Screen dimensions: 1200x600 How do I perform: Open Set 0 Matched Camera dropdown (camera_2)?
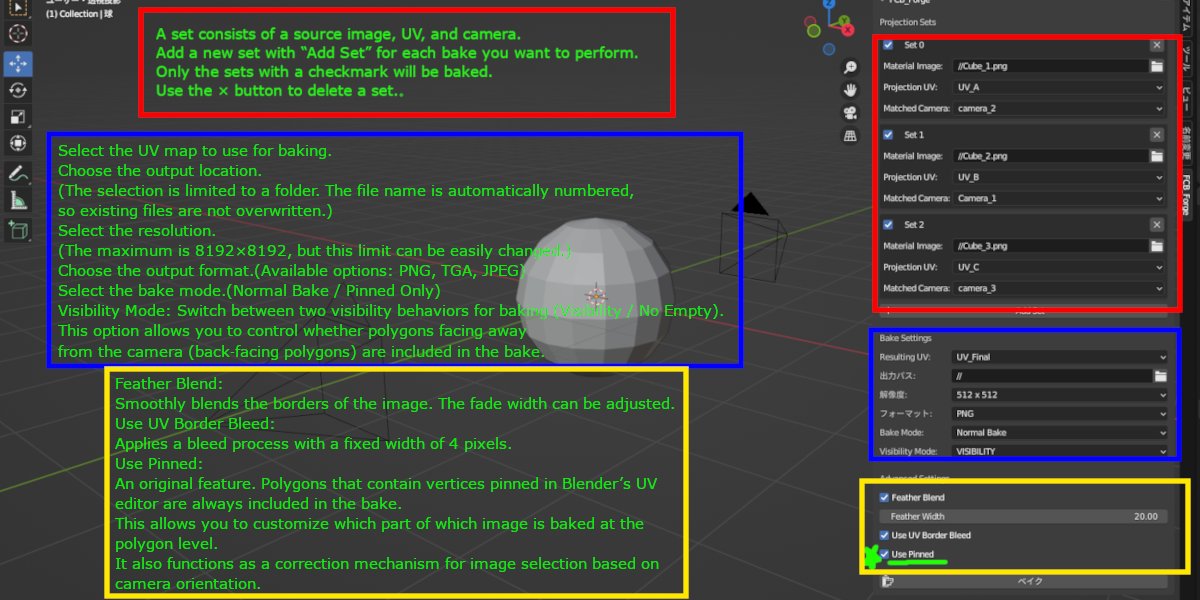[x=1059, y=108]
